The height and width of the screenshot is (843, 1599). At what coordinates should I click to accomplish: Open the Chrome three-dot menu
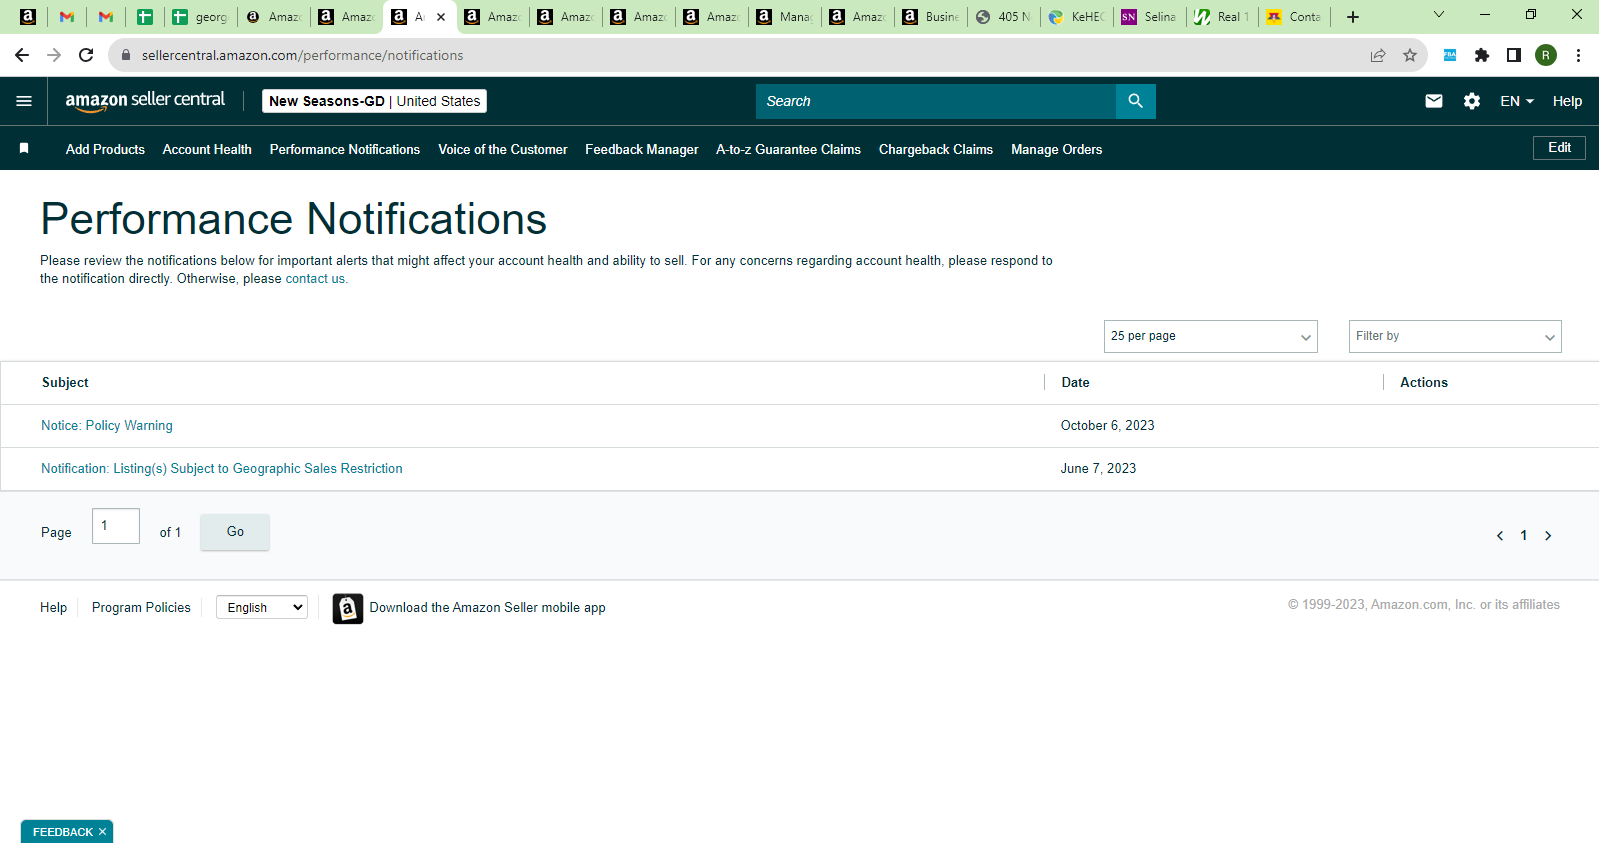[x=1578, y=55]
